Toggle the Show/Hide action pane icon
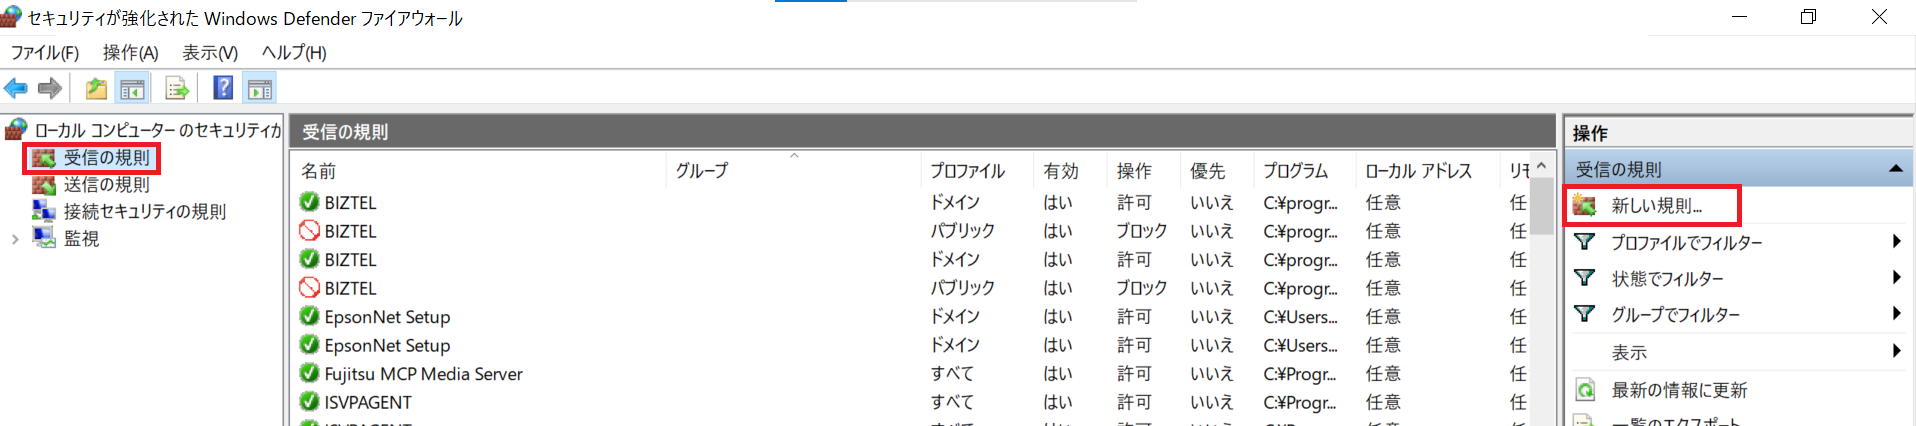The image size is (1916, 426). [x=260, y=89]
